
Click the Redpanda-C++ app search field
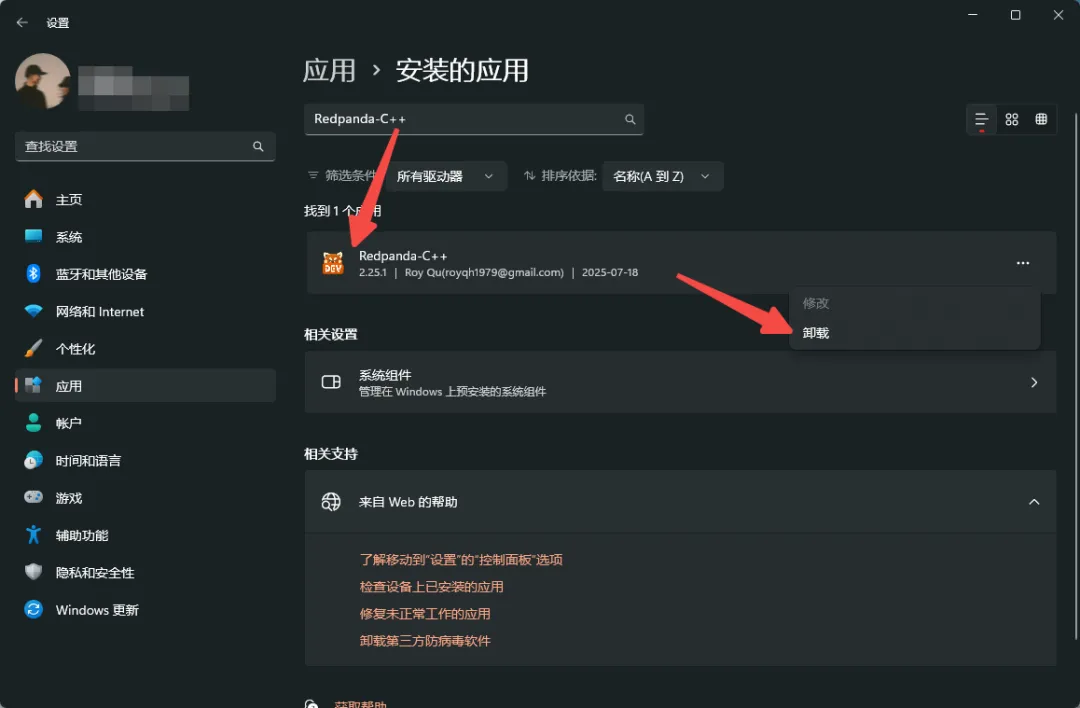click(x=474, y=119)
